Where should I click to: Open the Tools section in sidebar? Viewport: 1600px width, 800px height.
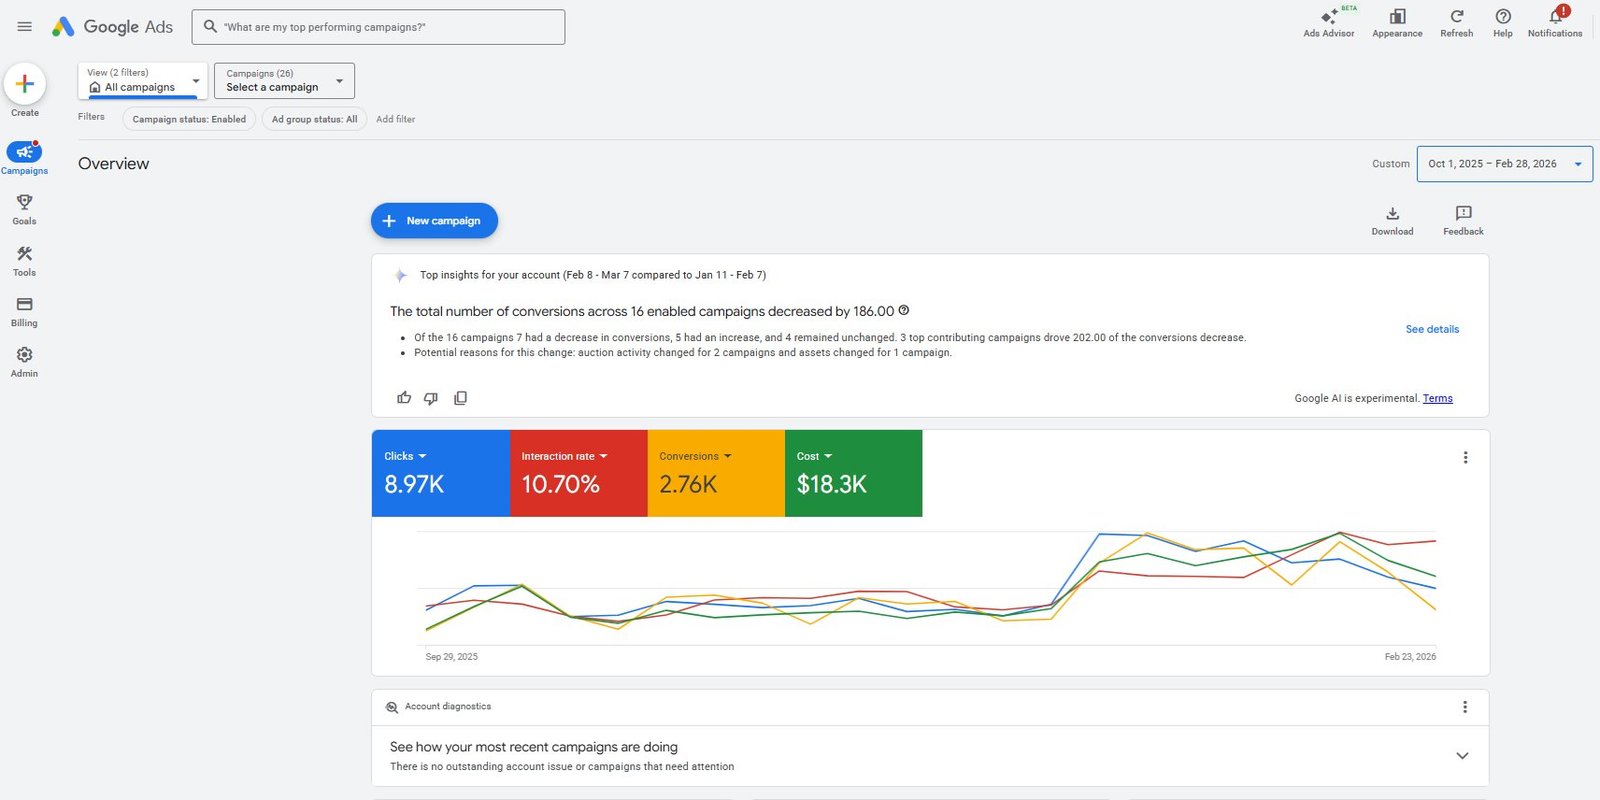coord(24,260)
